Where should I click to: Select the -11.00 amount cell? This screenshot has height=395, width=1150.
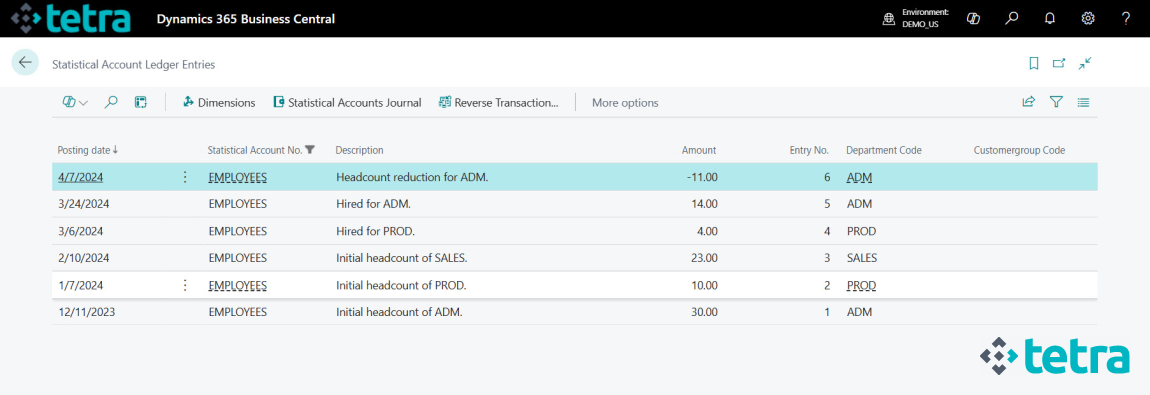pyautogui.click(x=703, y=177)
